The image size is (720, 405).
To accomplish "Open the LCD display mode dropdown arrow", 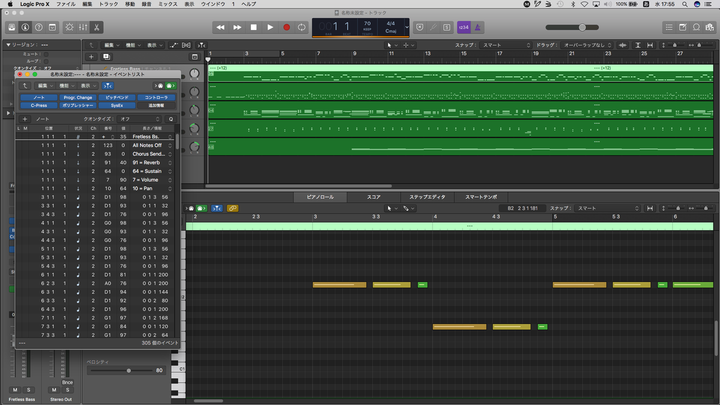I will pyautogui.click(x=406, y=28).
